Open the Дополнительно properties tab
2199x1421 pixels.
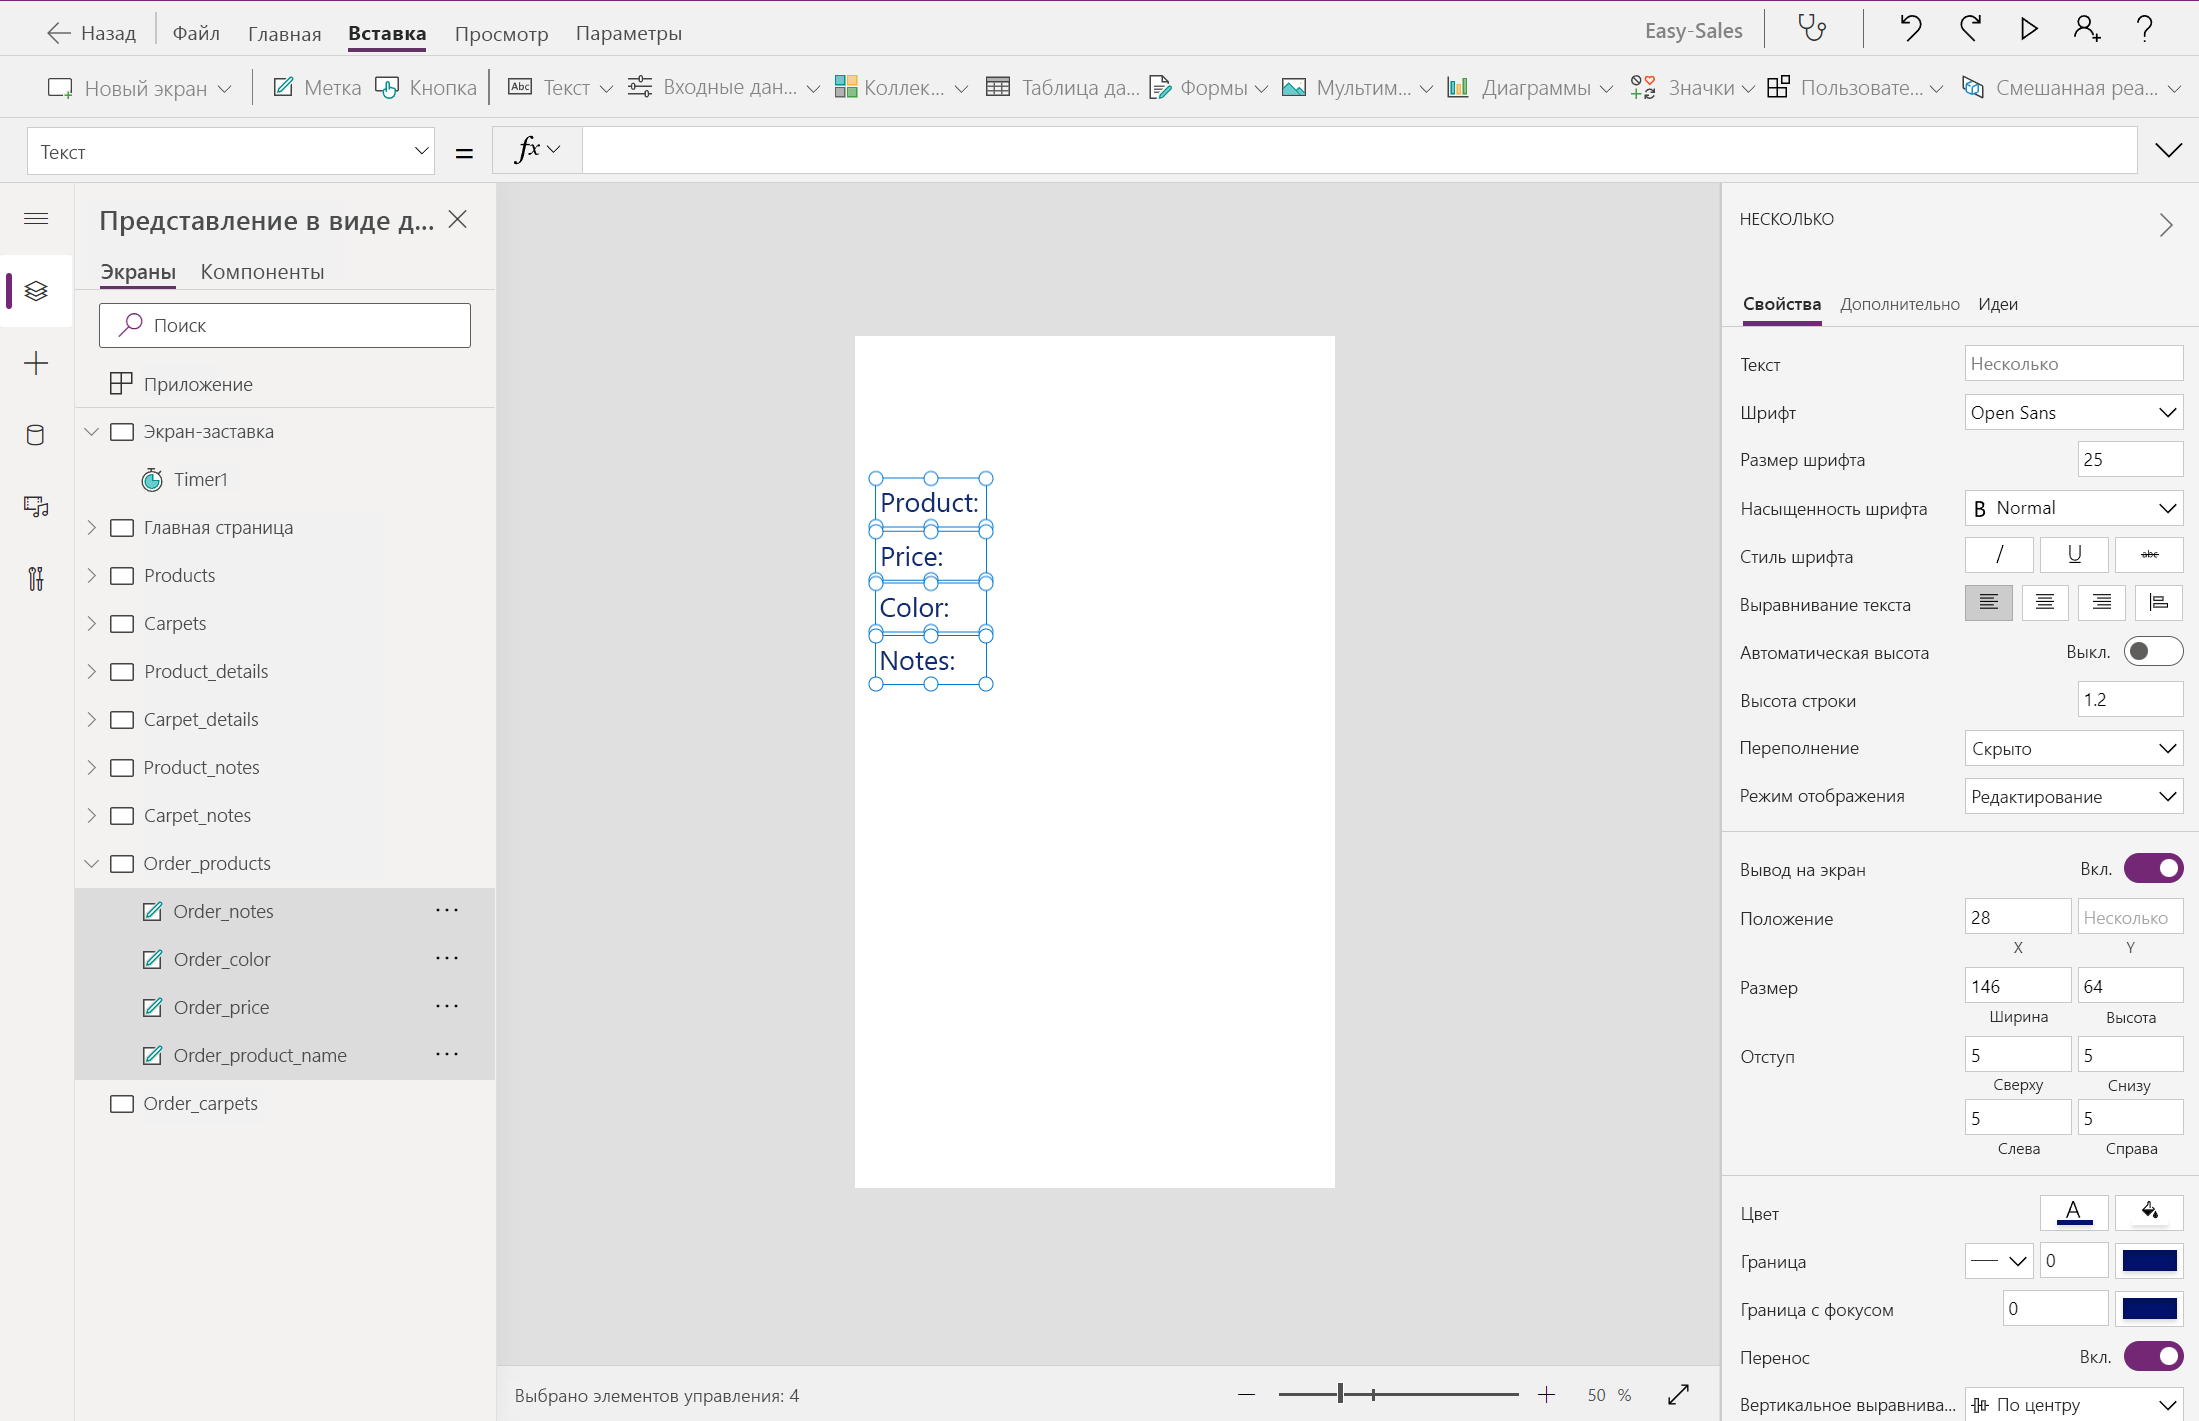1899,304
